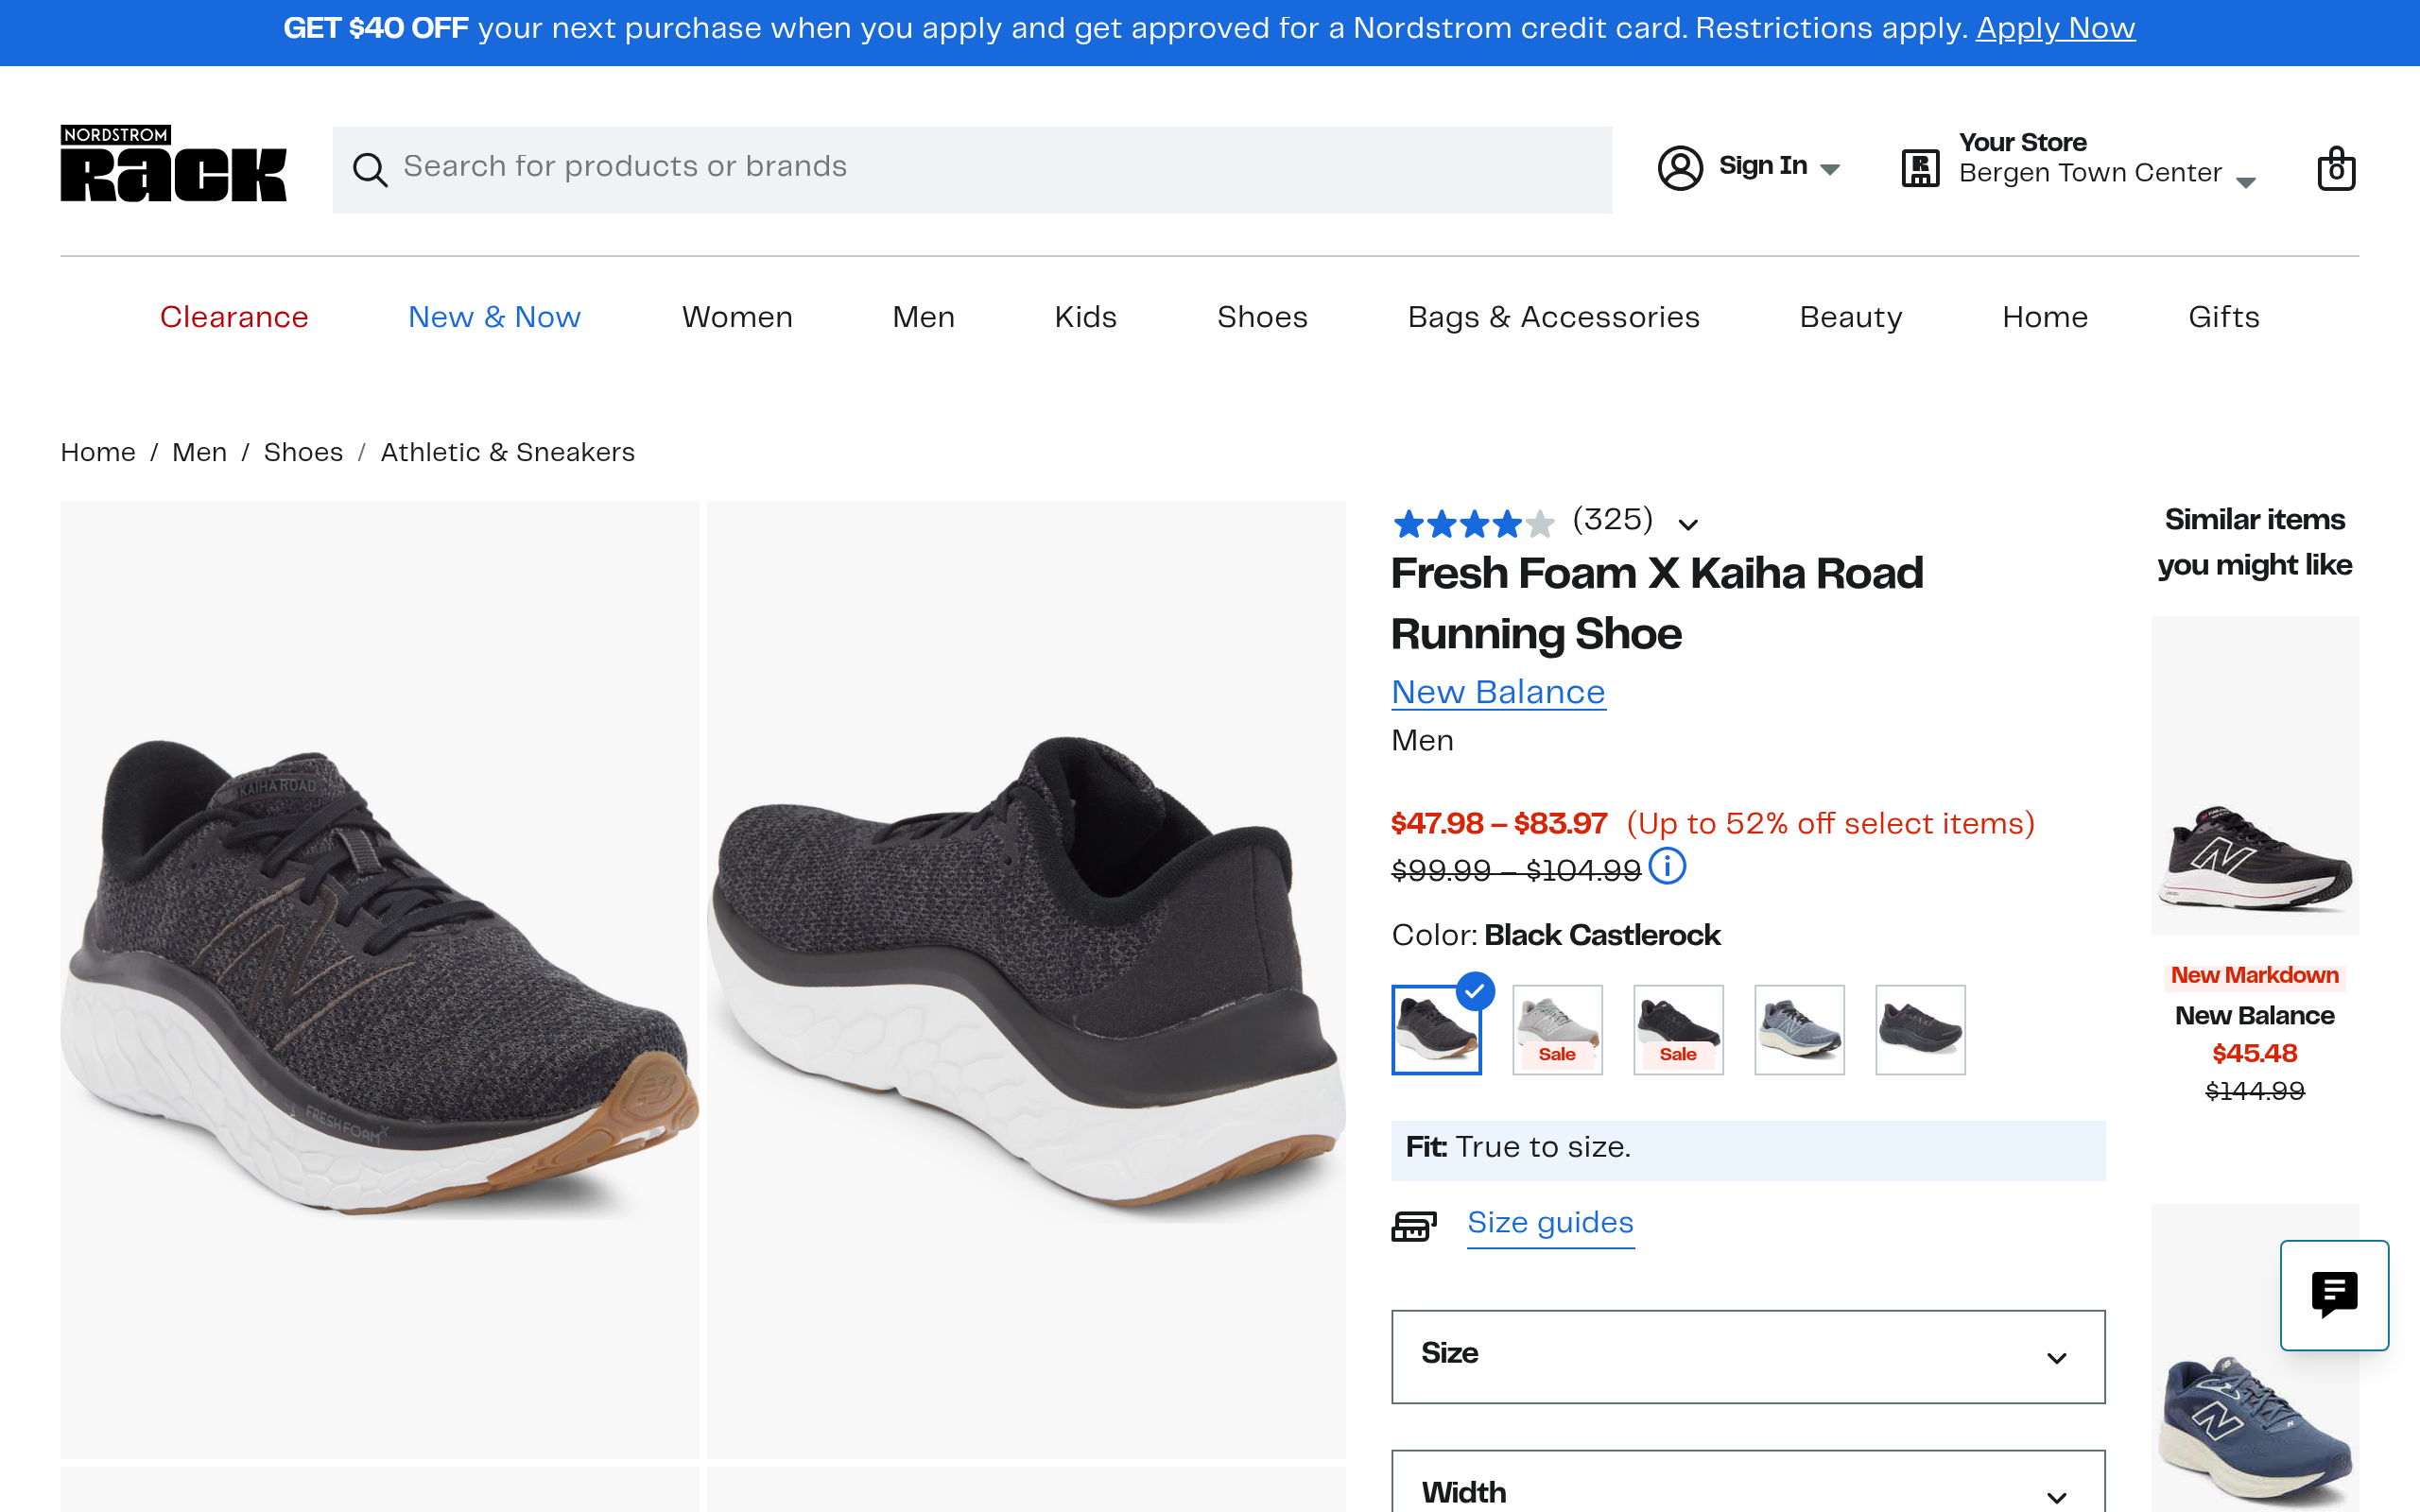Viewport: 2420px width, 1512px height.
Task: Open the Beauty menu
Action: point(1851,317)
